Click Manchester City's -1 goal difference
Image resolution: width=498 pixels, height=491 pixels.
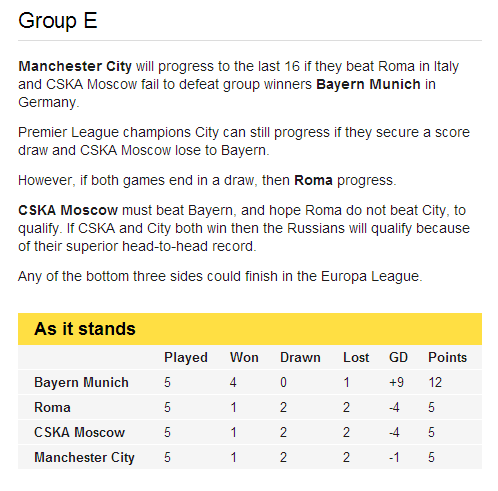[394, 457]
